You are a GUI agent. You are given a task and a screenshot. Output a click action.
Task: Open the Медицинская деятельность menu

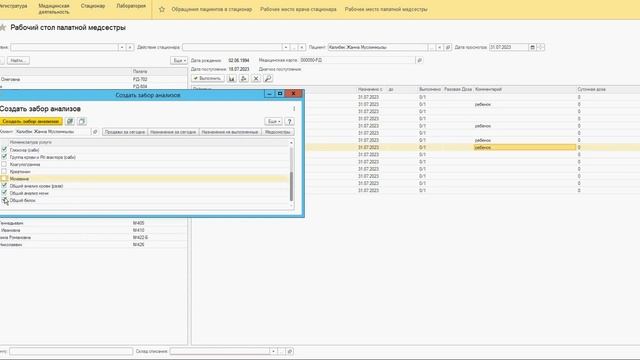(53, 9)
